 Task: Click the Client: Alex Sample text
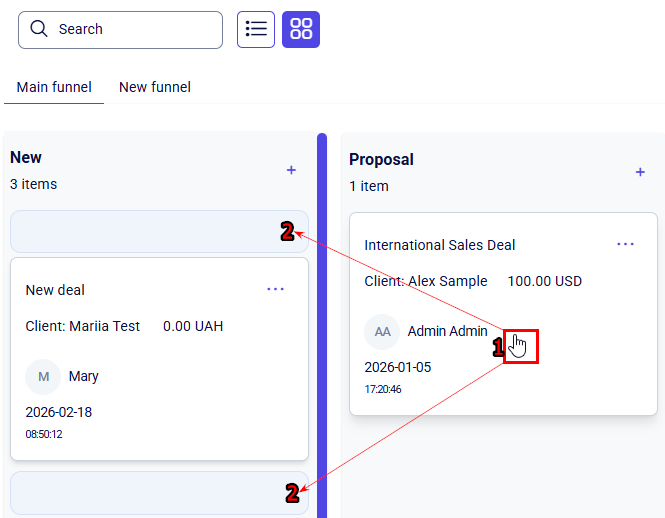point(426,281)
